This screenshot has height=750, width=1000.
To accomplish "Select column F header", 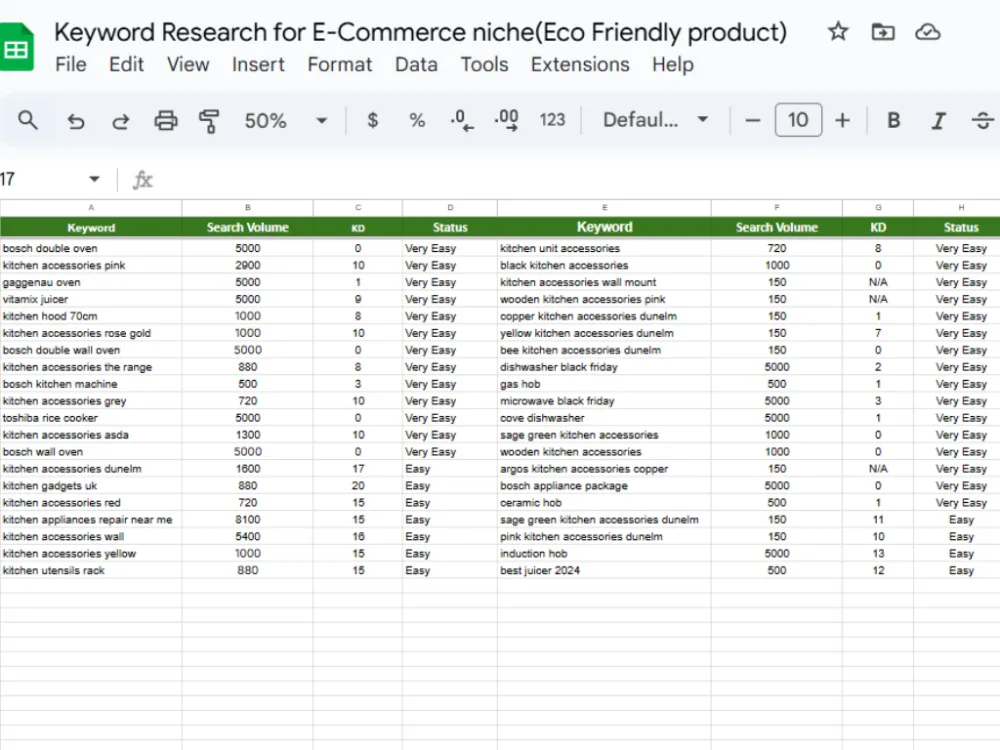I will pos(777,208).
